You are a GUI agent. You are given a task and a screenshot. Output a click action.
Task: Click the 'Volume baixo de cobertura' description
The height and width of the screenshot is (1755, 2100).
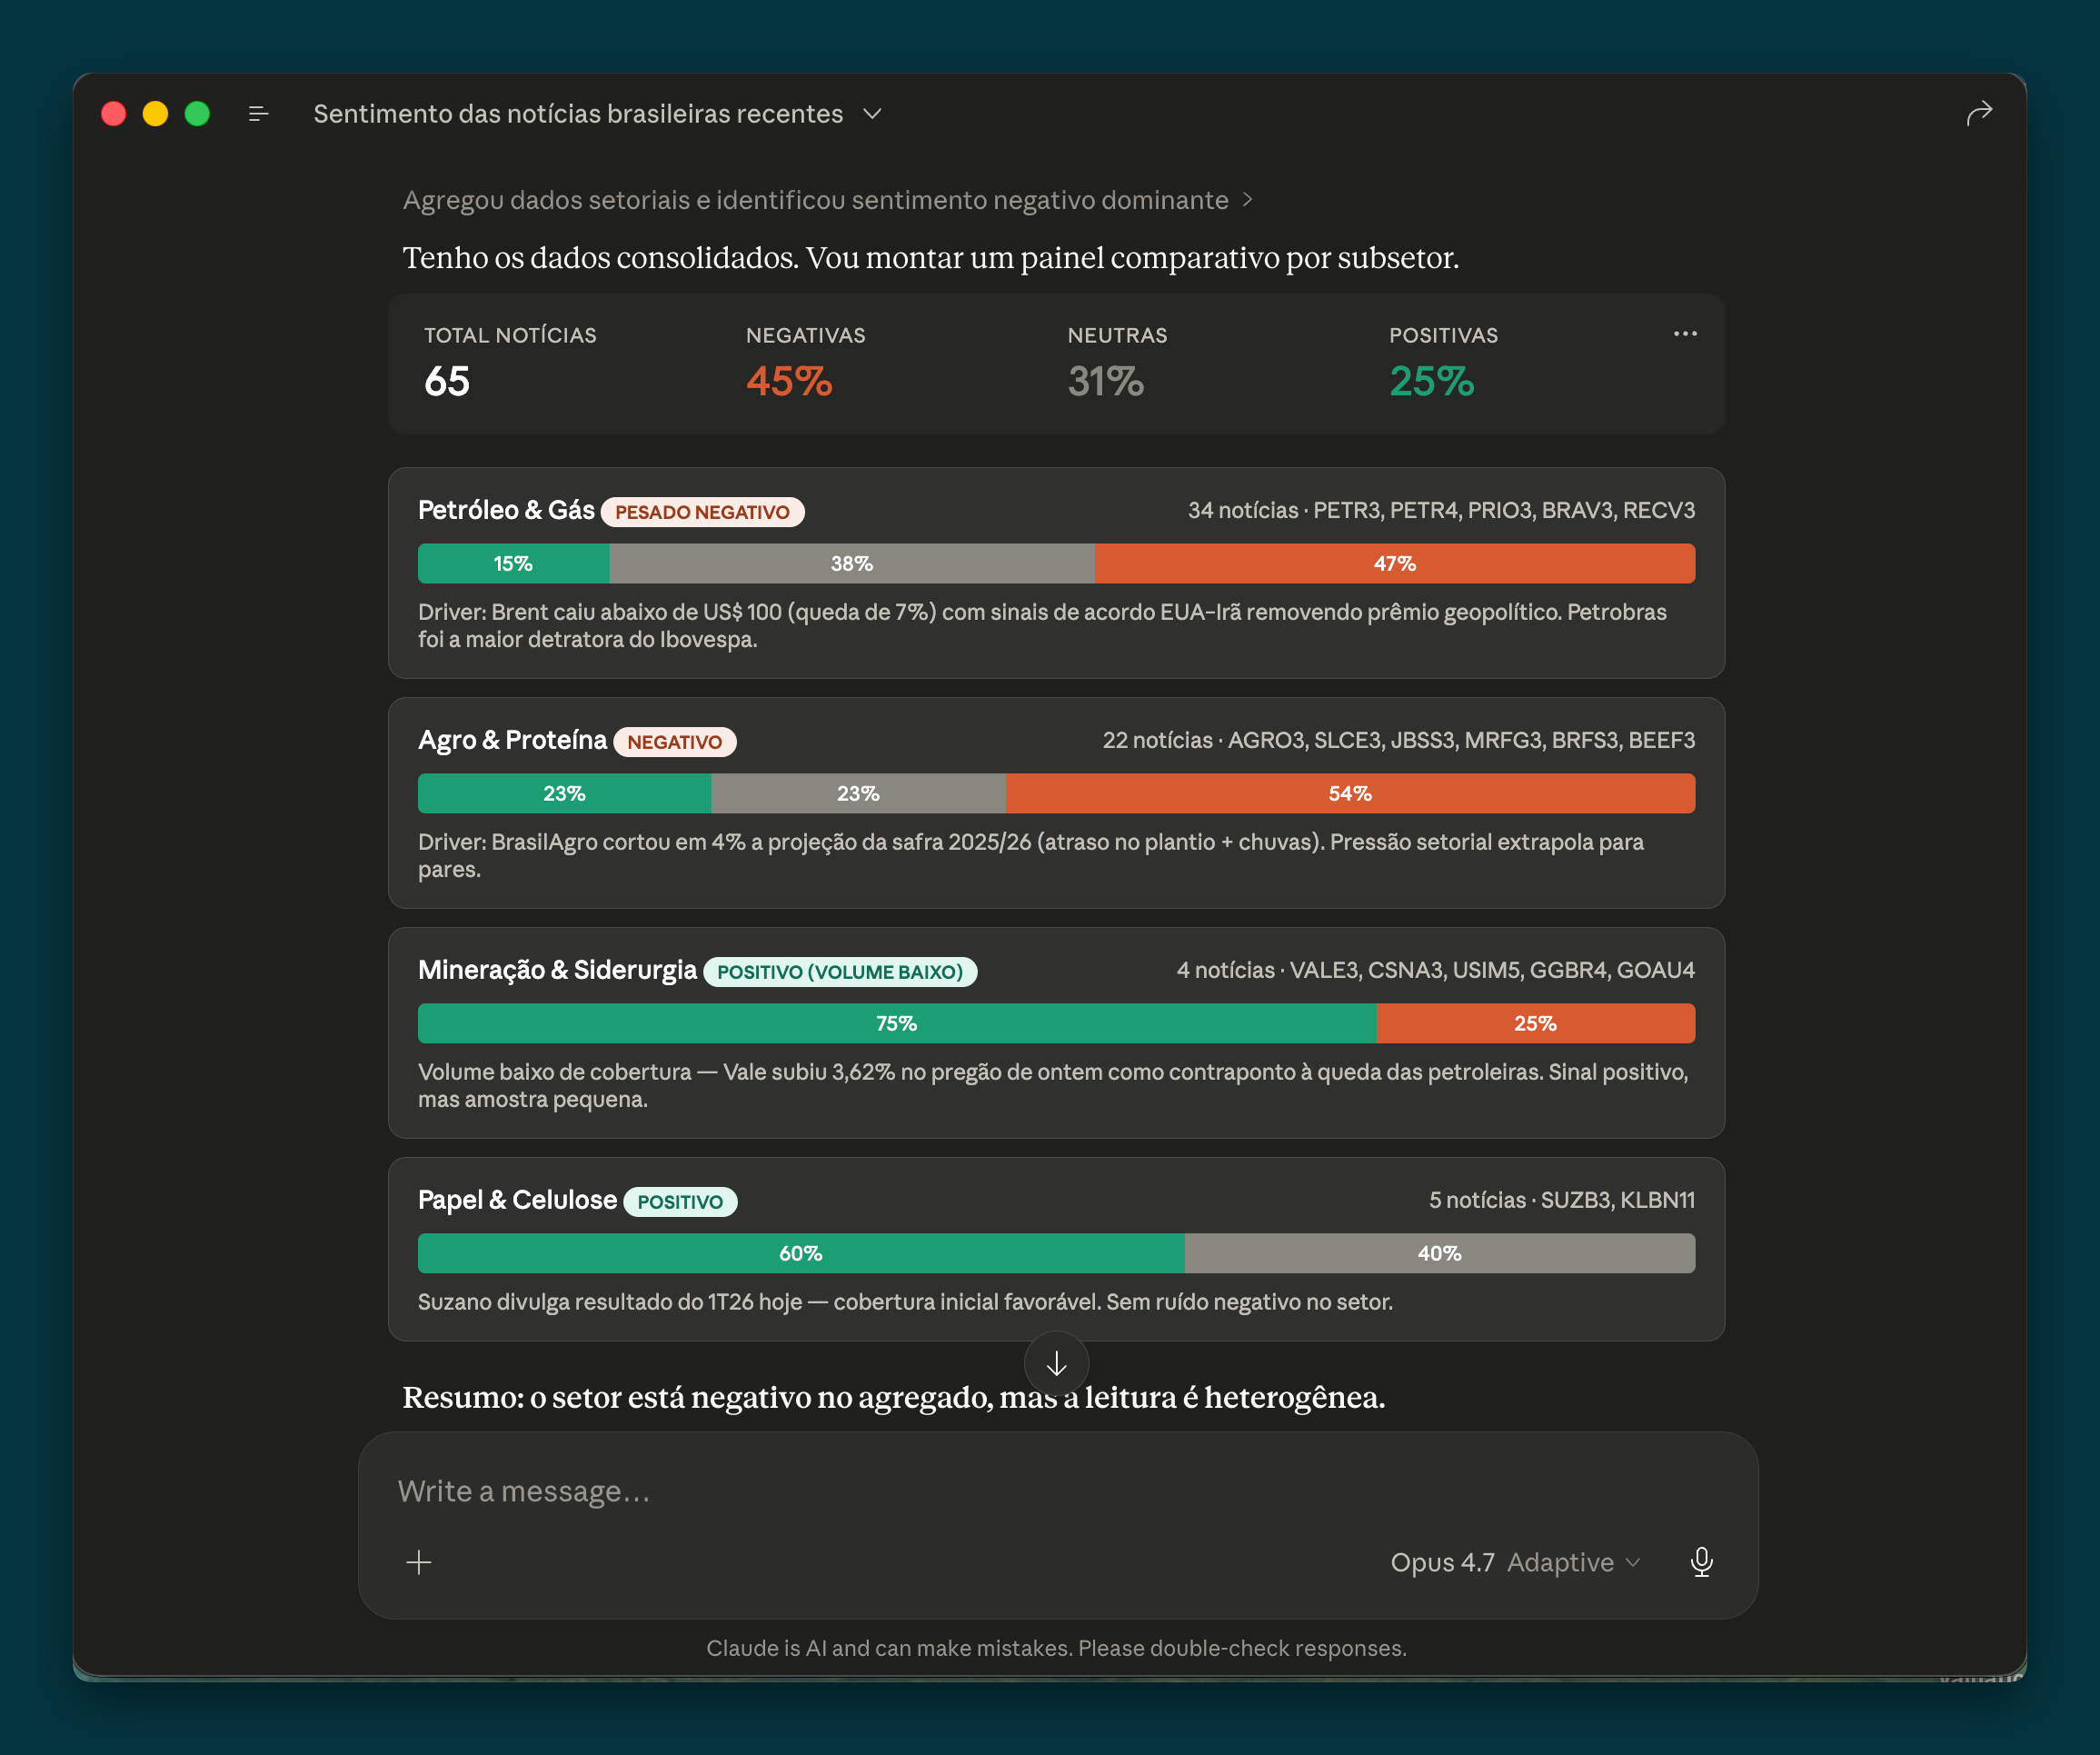click(x=1053, y=1086)
